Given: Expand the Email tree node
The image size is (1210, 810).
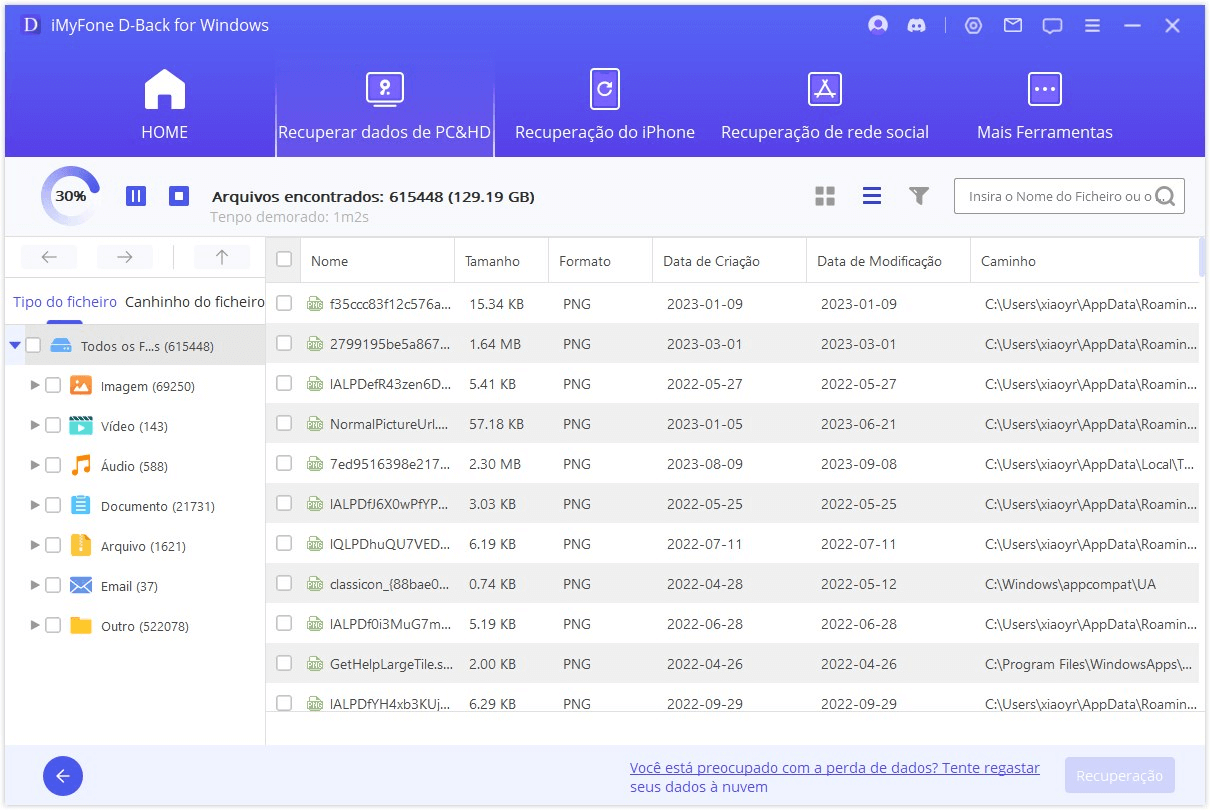Looking at the screenshot, I should click(35, 585).
